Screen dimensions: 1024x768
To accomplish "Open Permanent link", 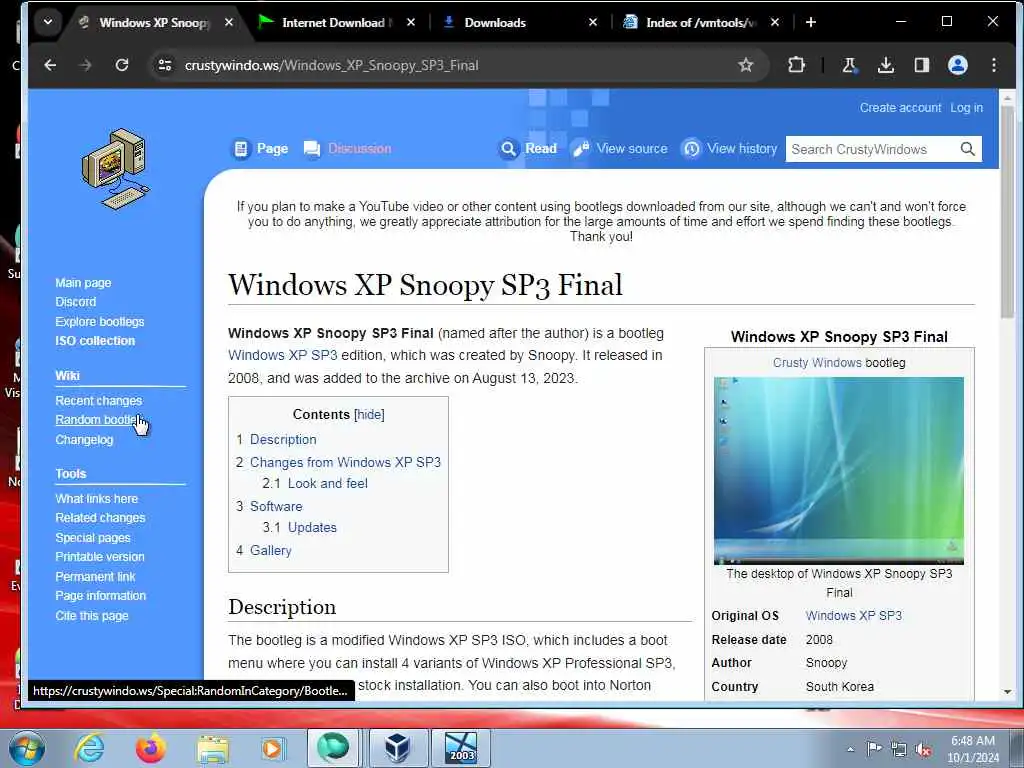I will coord(95,577).
